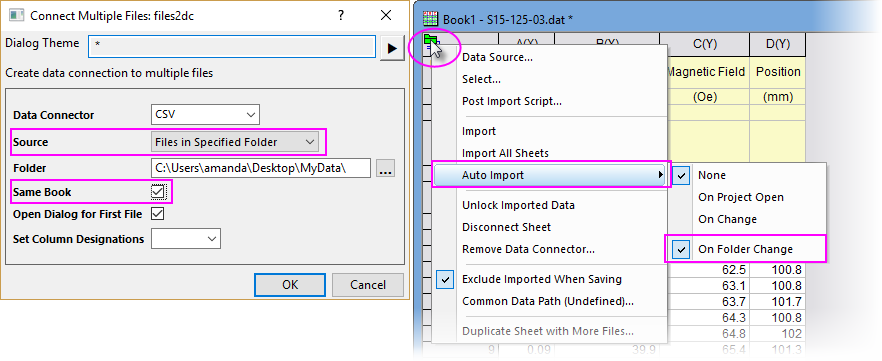The width and height of the screenshot is (882, 361).
Task: Choose On Change auto import option
Action: [x=727, y=219]
